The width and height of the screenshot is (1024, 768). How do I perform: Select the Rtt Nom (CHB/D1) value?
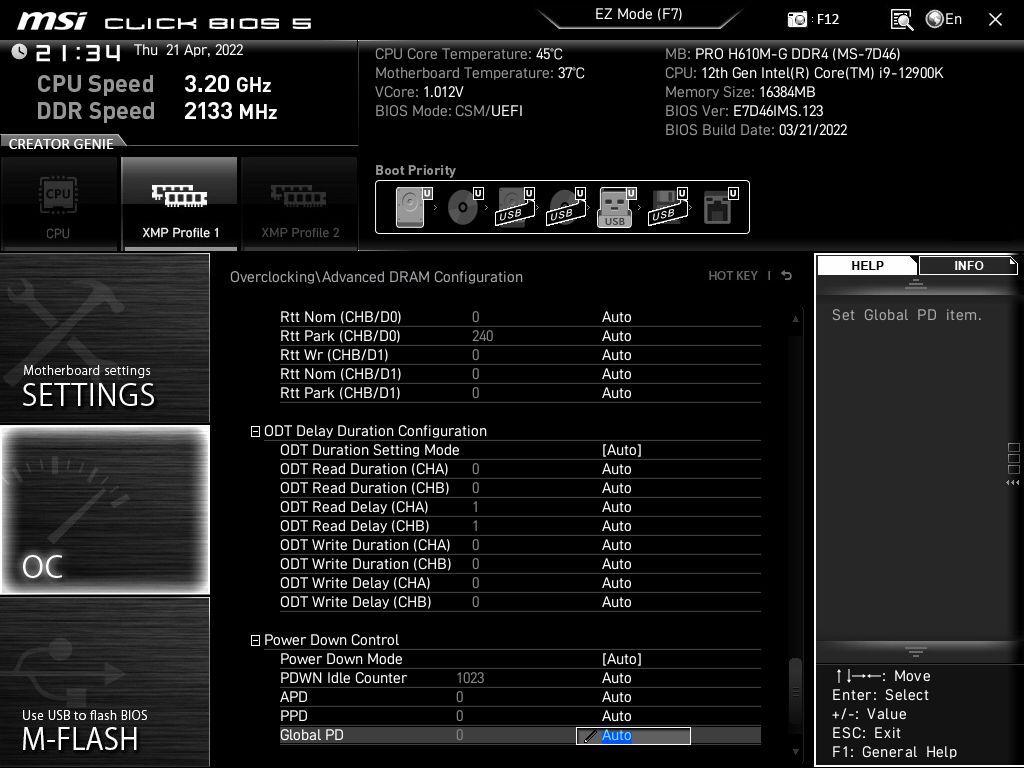pos(616,374)
